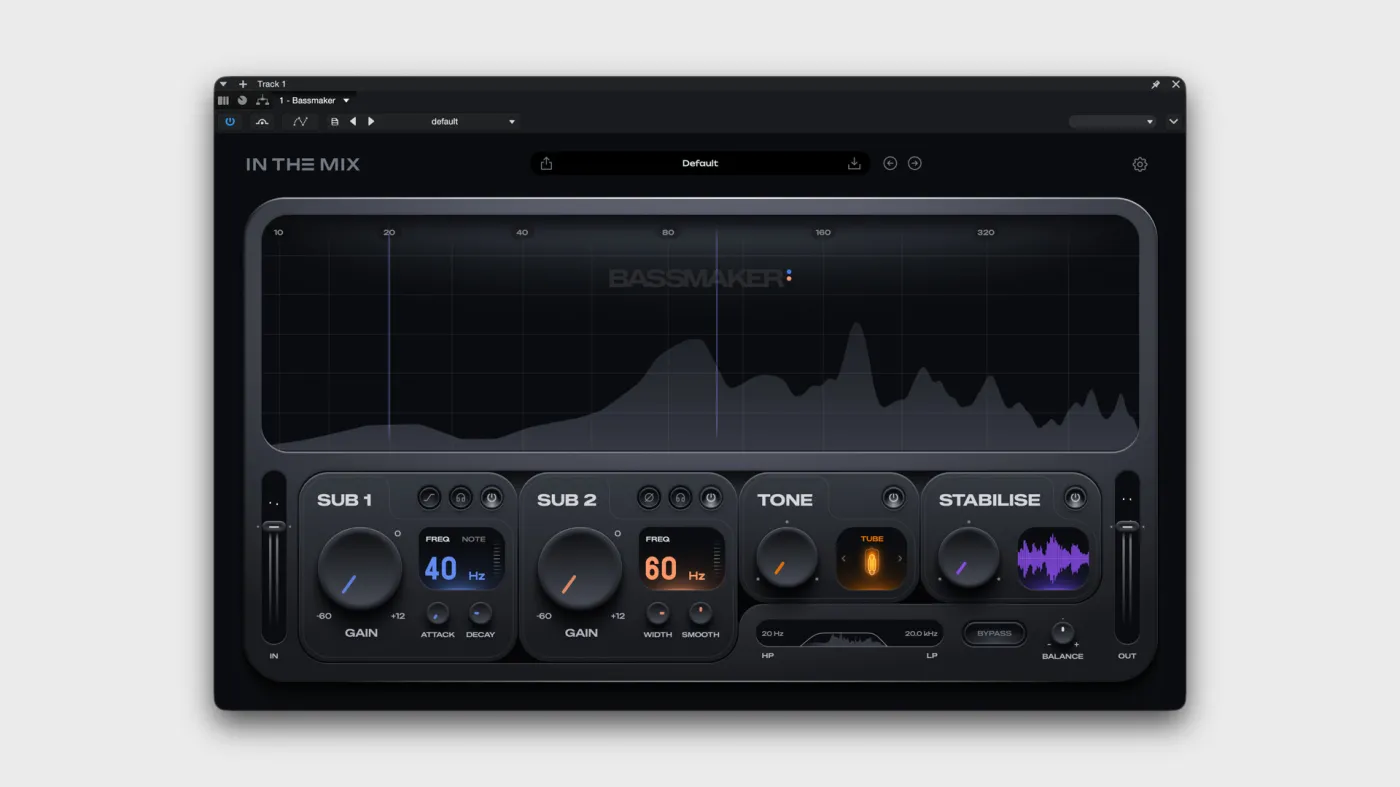This screenshot has width=1400, height=787.
Task: Click the BALANCE knob
Action: coord(1062,632)
